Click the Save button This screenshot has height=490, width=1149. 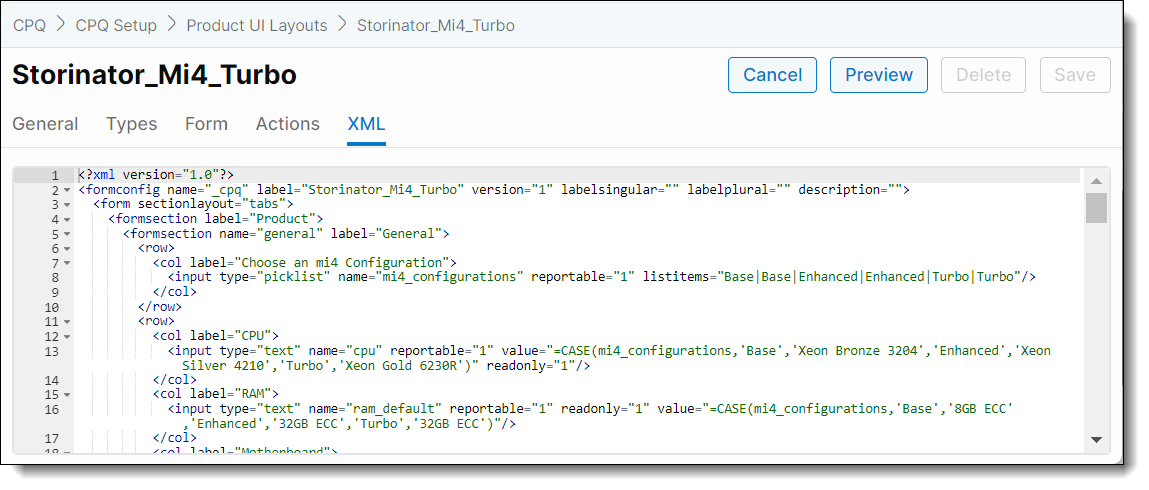1075,75
